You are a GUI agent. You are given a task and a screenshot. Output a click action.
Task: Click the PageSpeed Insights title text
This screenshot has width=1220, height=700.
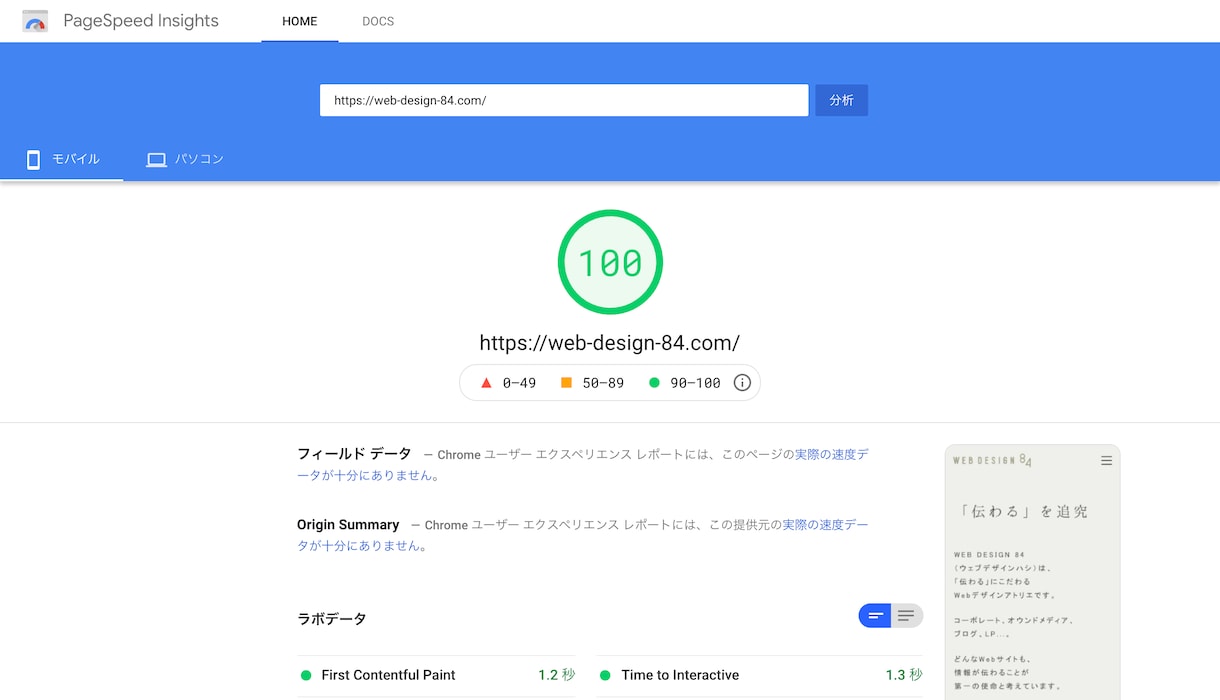pyautogui.click(x=141, y=21)
